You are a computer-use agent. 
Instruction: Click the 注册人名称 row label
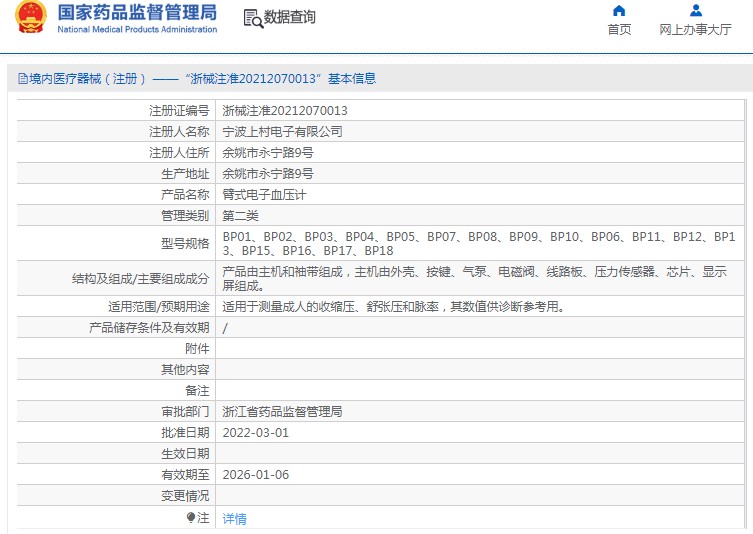pos(179,132)
